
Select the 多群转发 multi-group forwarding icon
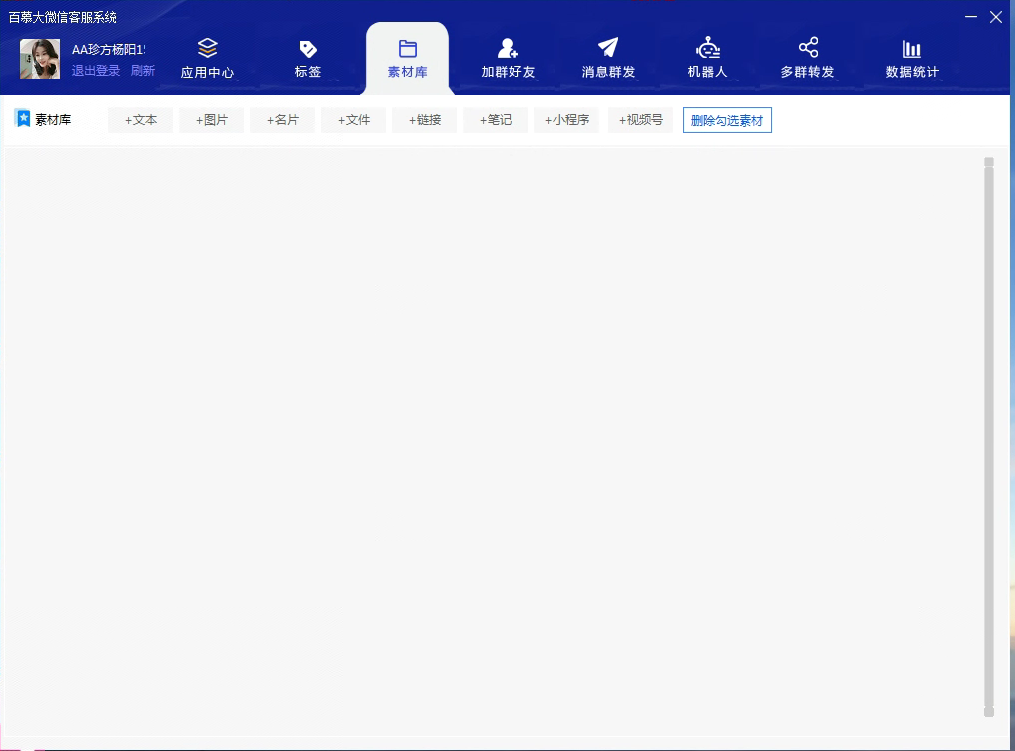click(808, 57)
